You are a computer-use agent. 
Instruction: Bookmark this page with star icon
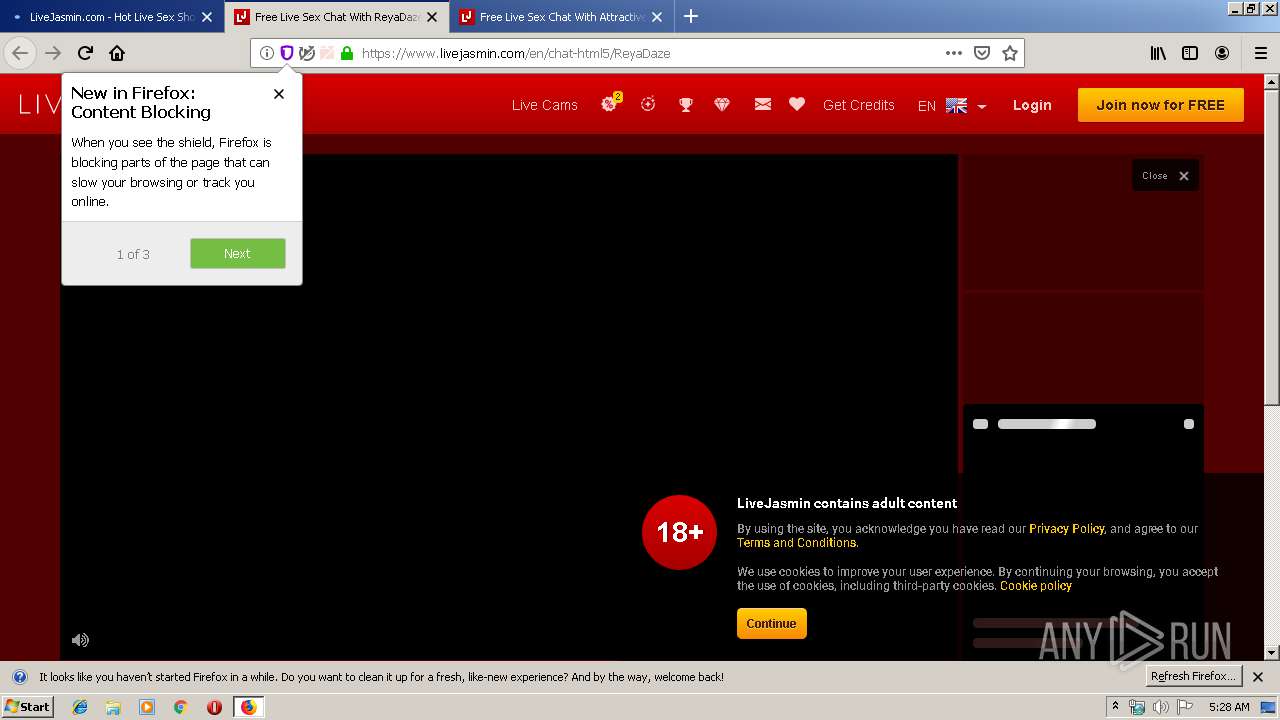click(1010, 53)
